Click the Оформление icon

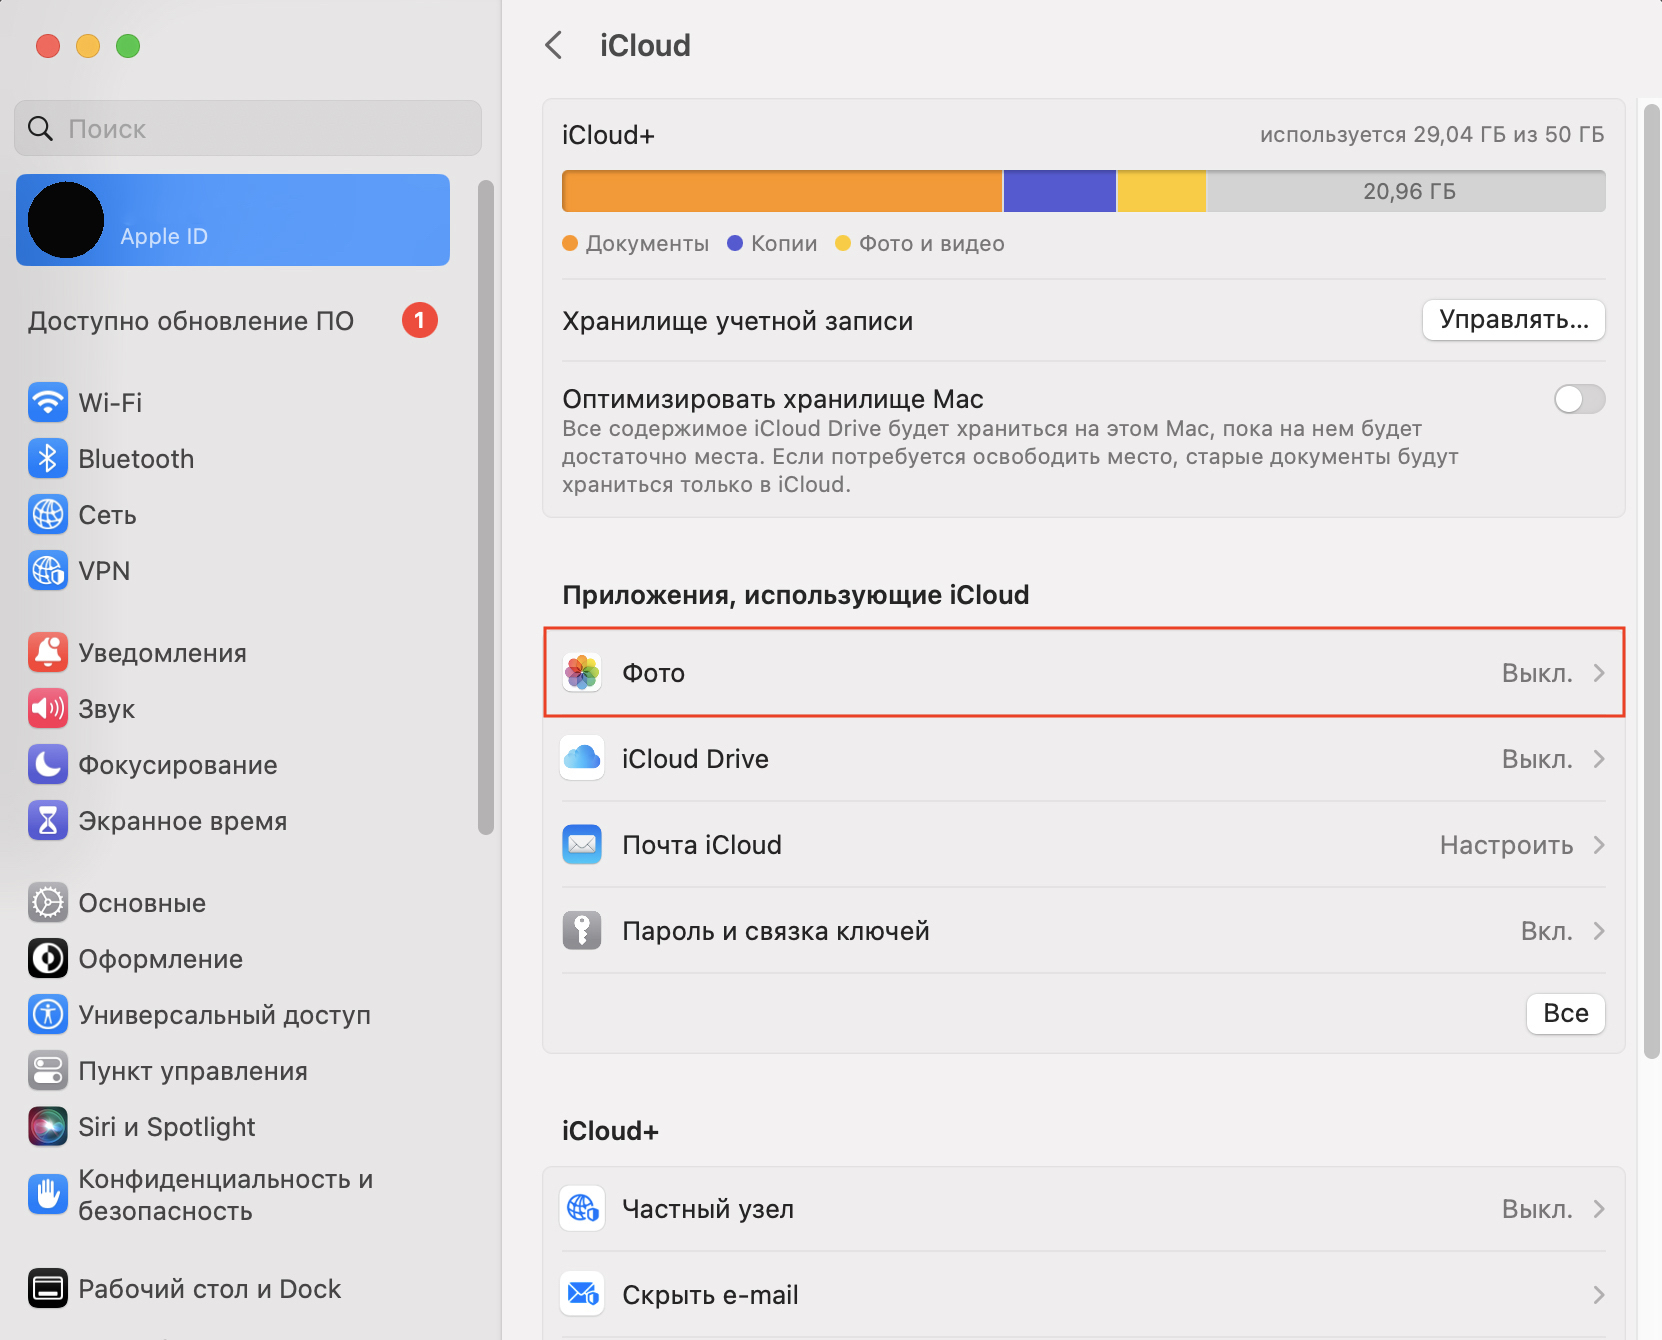click(x=48, y=959)
